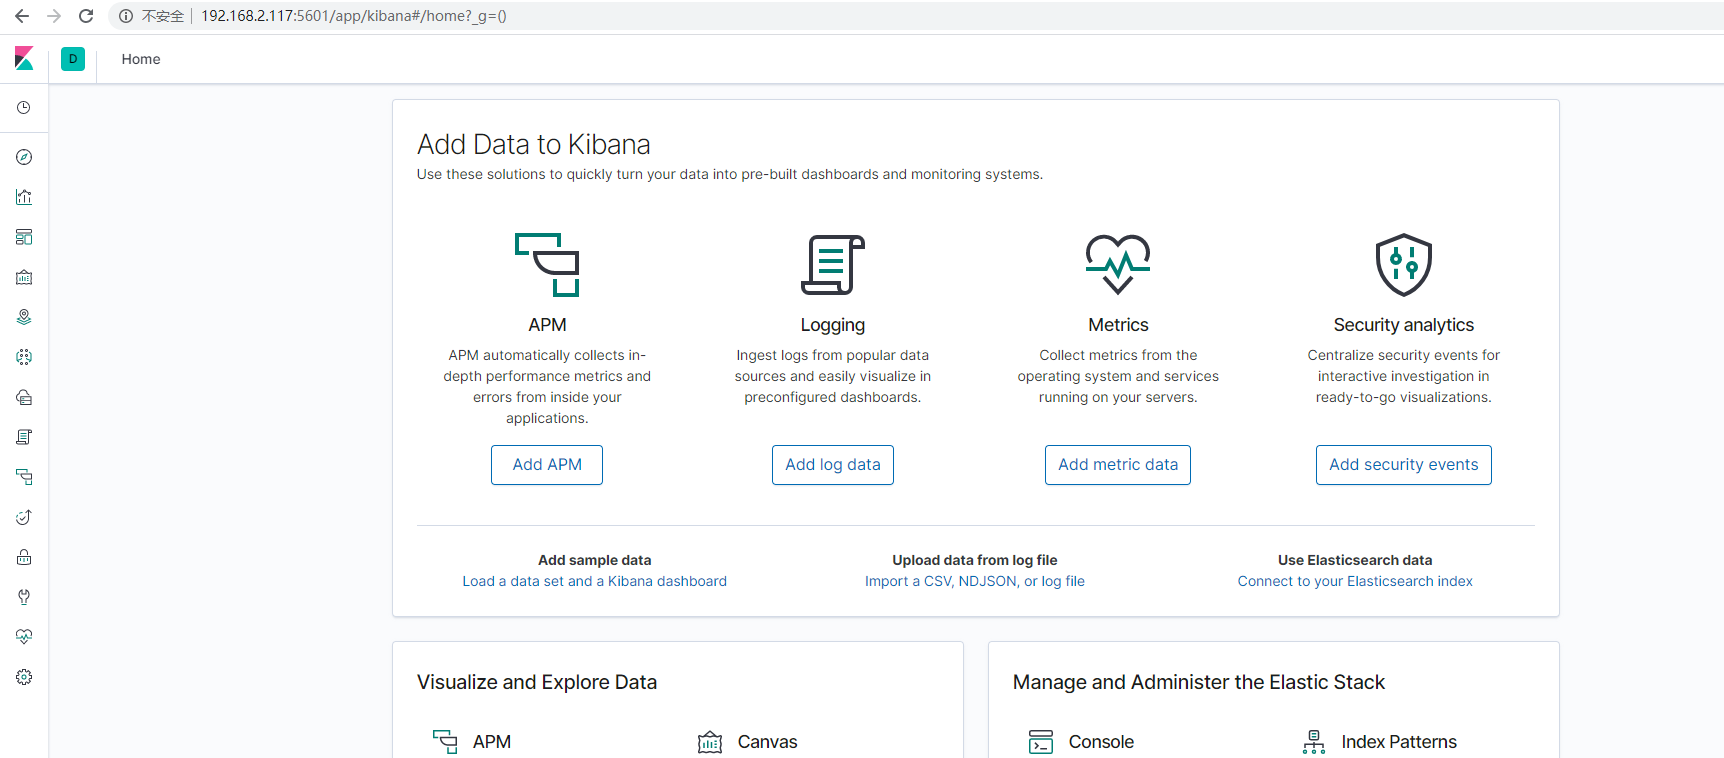Open Console link text in Manage section
This screenshot has height=758, width=1724.
[1101, 742]
